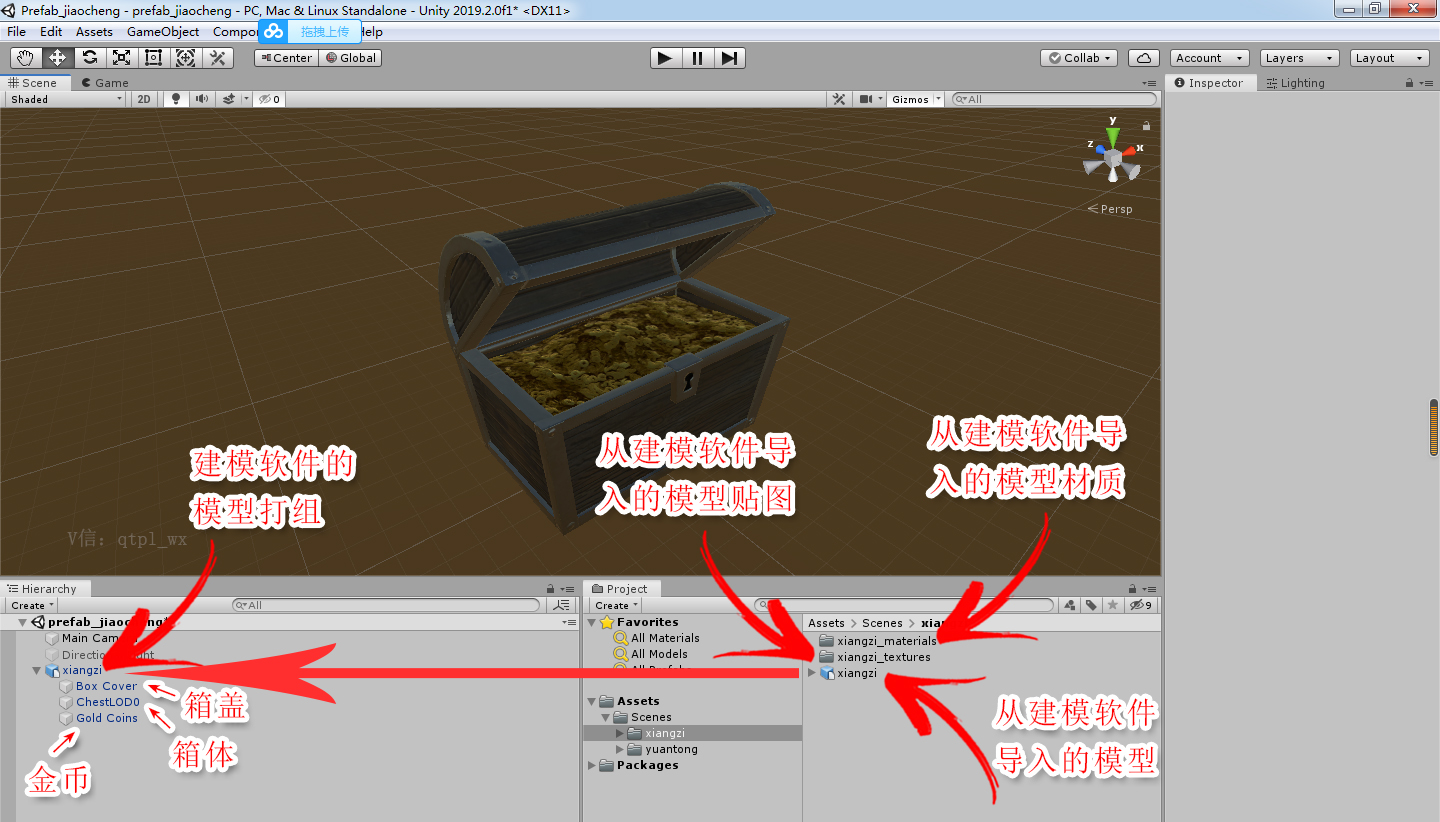Toggle hidden objects visibility counter
This screenshot has height=822, width=1440.
click(269, 99)
